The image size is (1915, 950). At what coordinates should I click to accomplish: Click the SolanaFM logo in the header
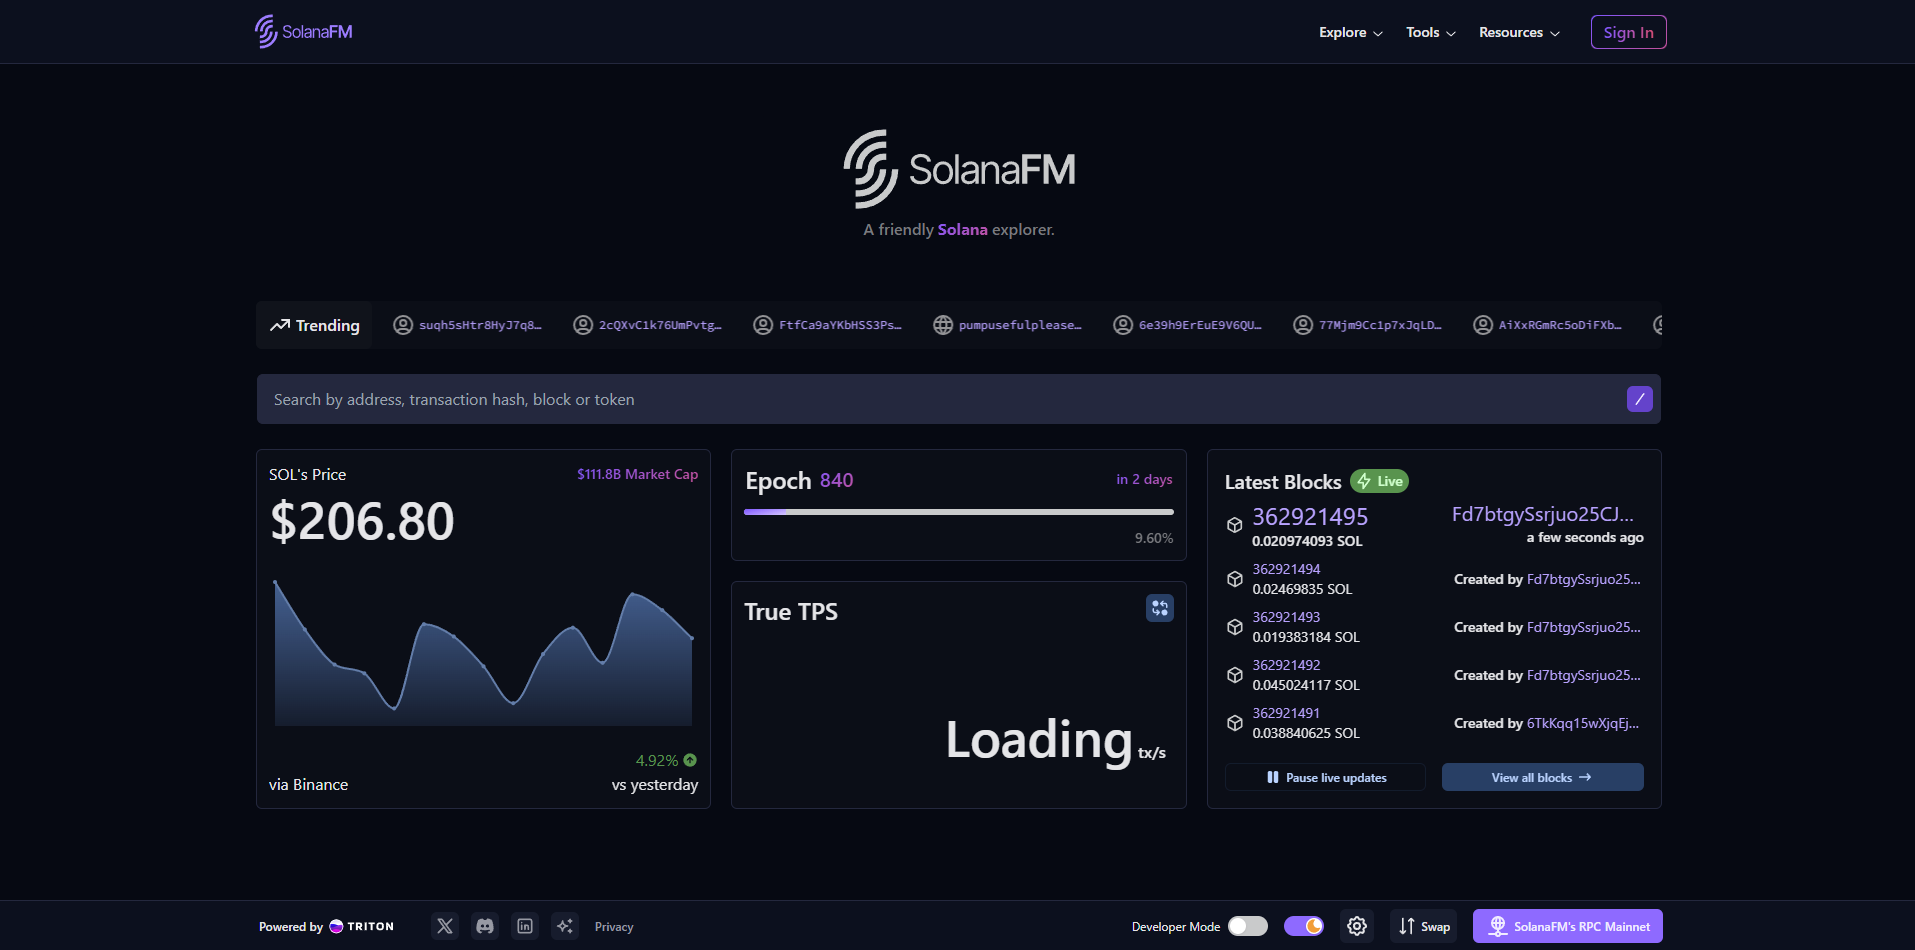304,32
